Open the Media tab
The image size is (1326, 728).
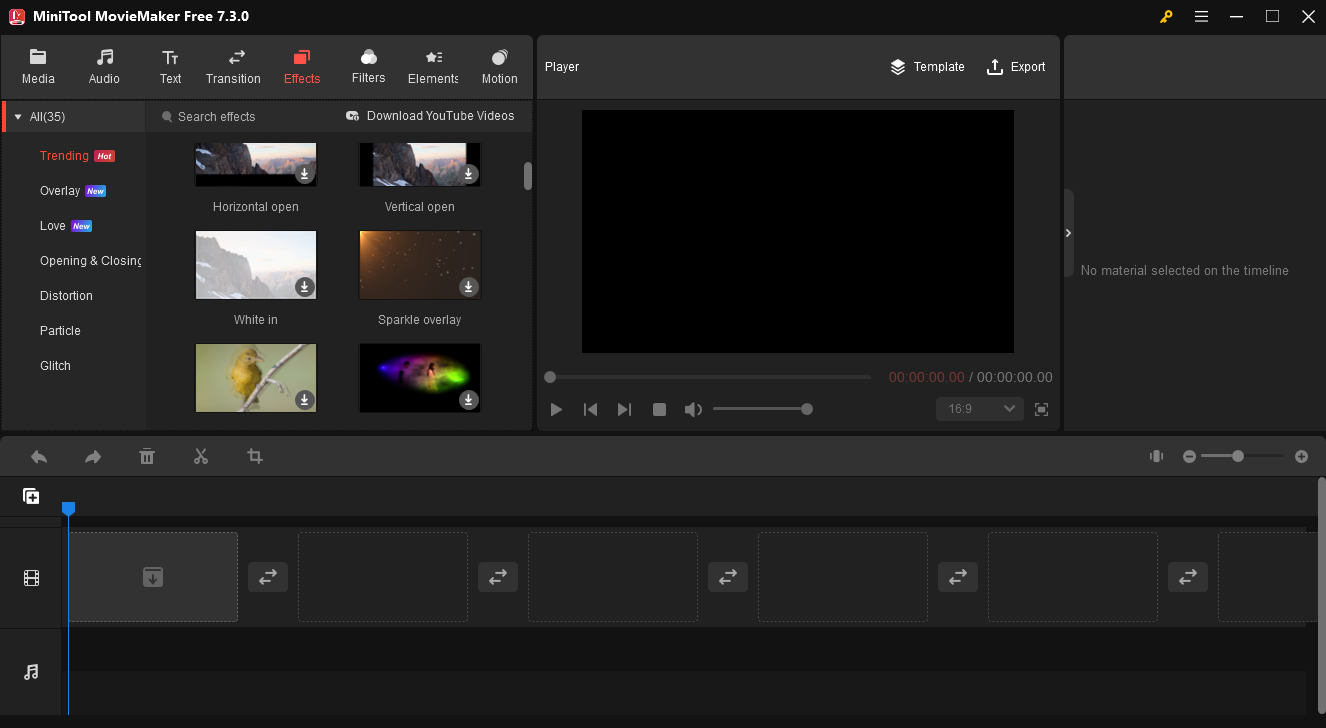coord(38,67)
